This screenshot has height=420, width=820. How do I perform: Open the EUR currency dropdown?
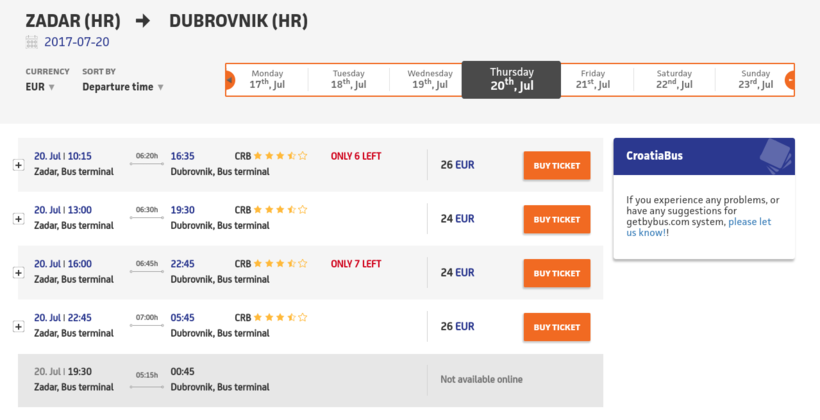click(40, 87)
